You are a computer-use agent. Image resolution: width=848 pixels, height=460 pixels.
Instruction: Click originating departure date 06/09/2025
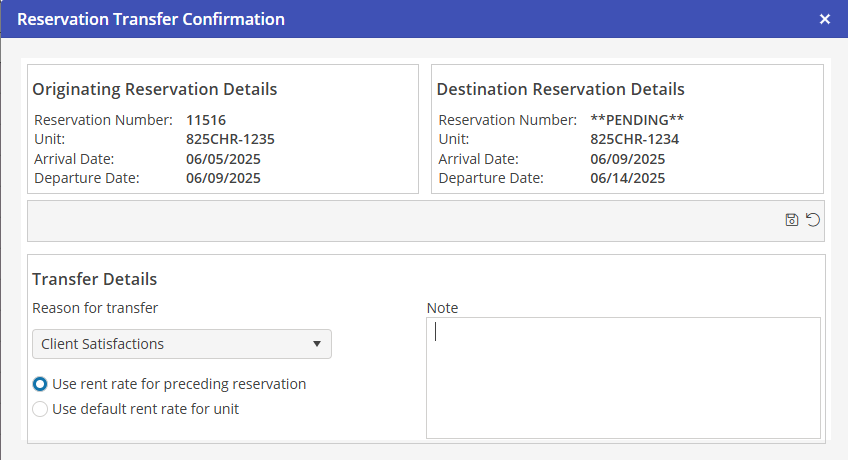point(223,178)
